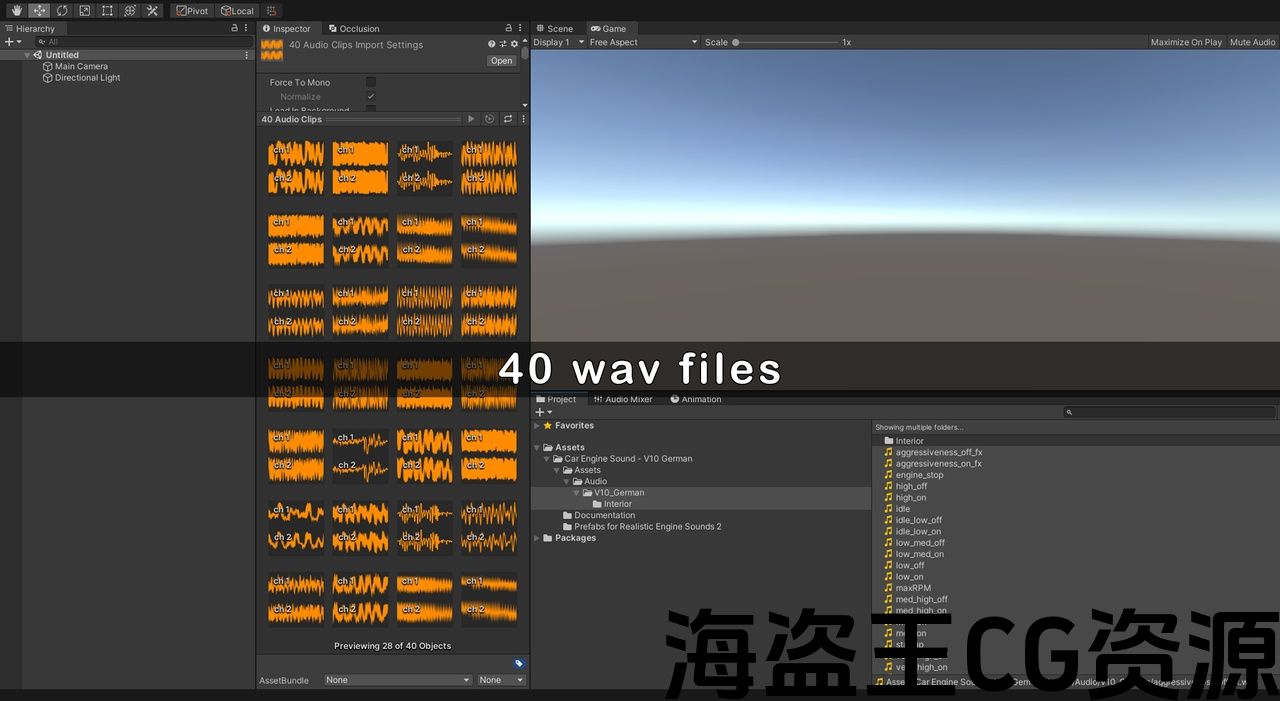Viewport: 1280px width, 701px height.
Task: Lock the Hierarchy panel
Action: (x=234, y=28)
